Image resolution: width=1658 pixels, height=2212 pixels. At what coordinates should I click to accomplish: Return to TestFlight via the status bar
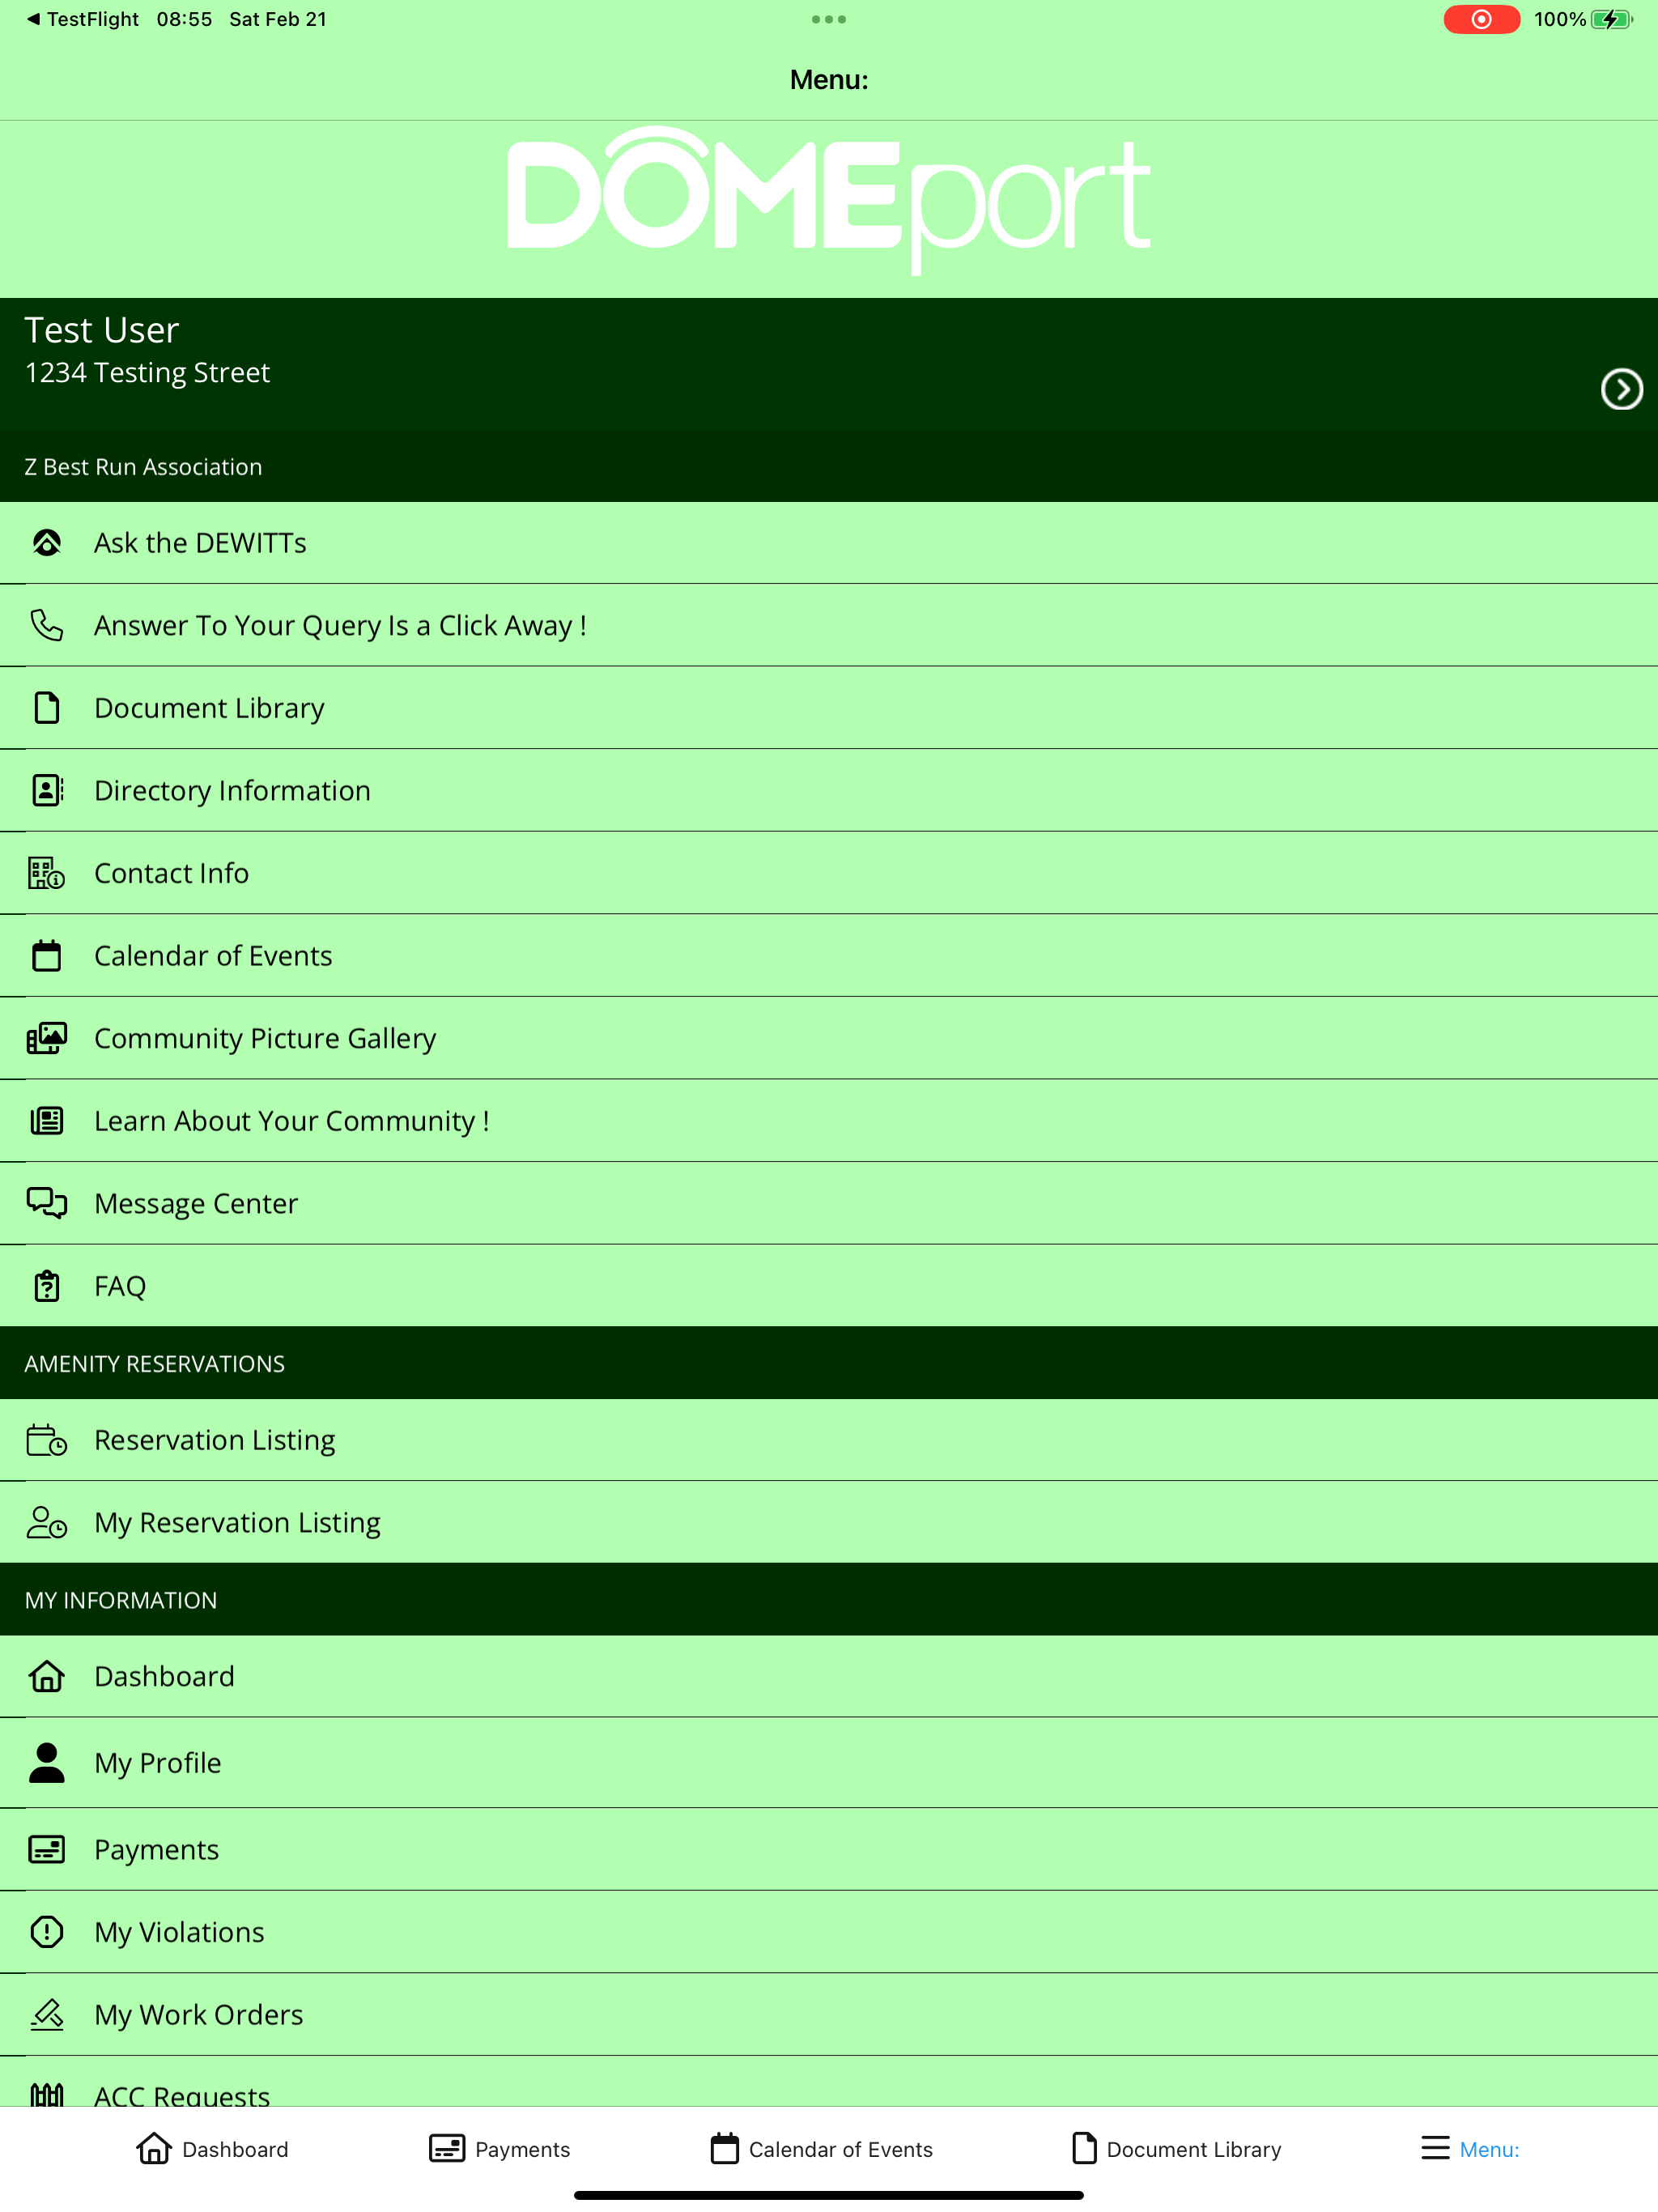point(83,19)
